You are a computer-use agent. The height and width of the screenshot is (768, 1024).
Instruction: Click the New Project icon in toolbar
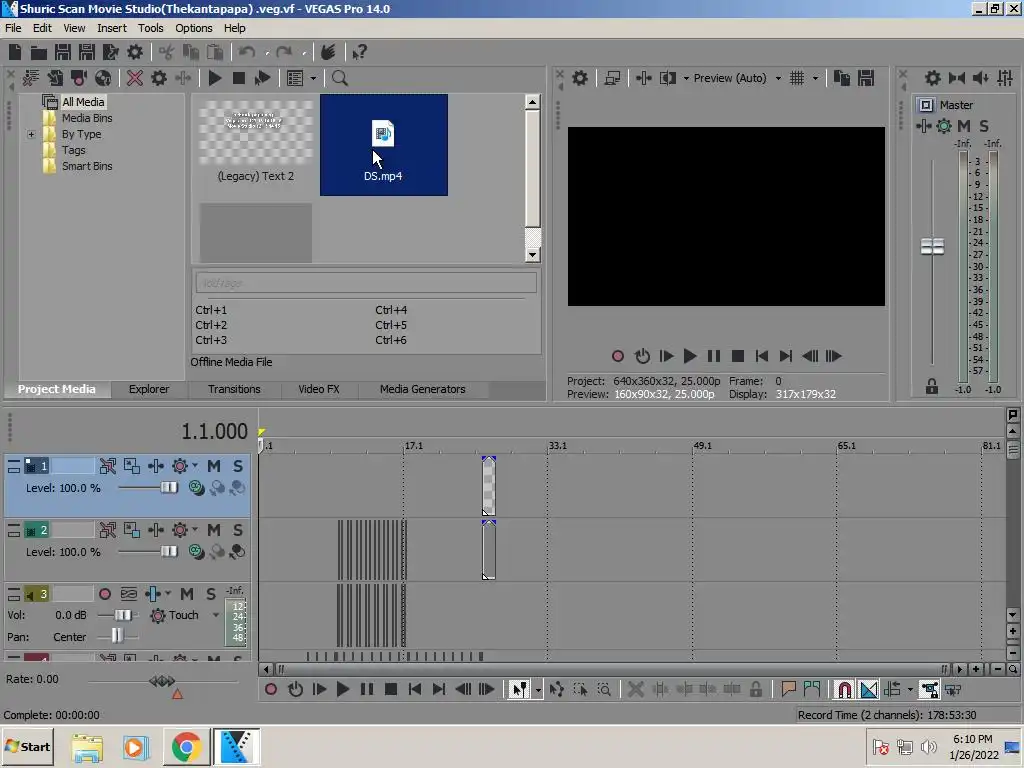click(15, 52)
